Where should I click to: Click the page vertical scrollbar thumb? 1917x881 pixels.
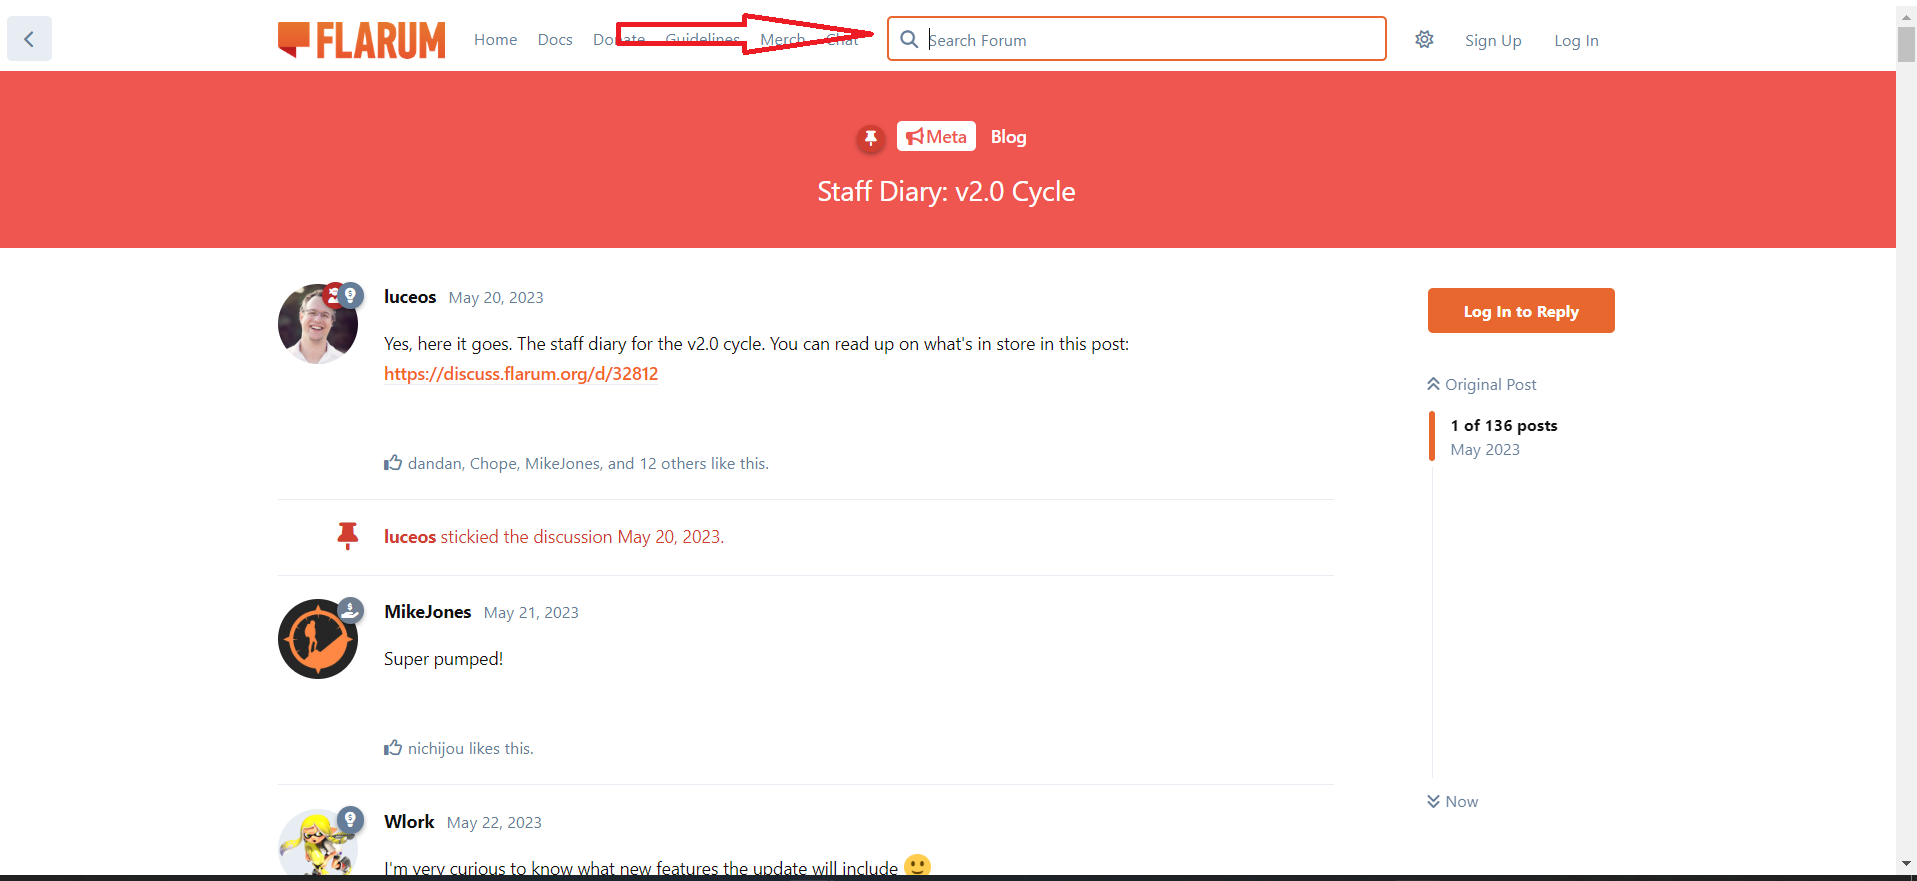pos(1907,44)
